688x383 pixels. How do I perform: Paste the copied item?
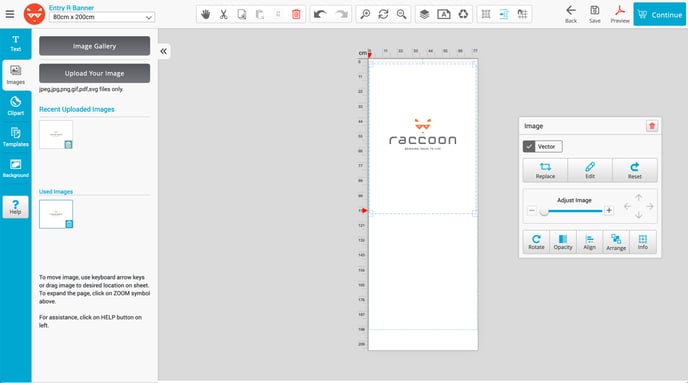click(x=260, y=14)
